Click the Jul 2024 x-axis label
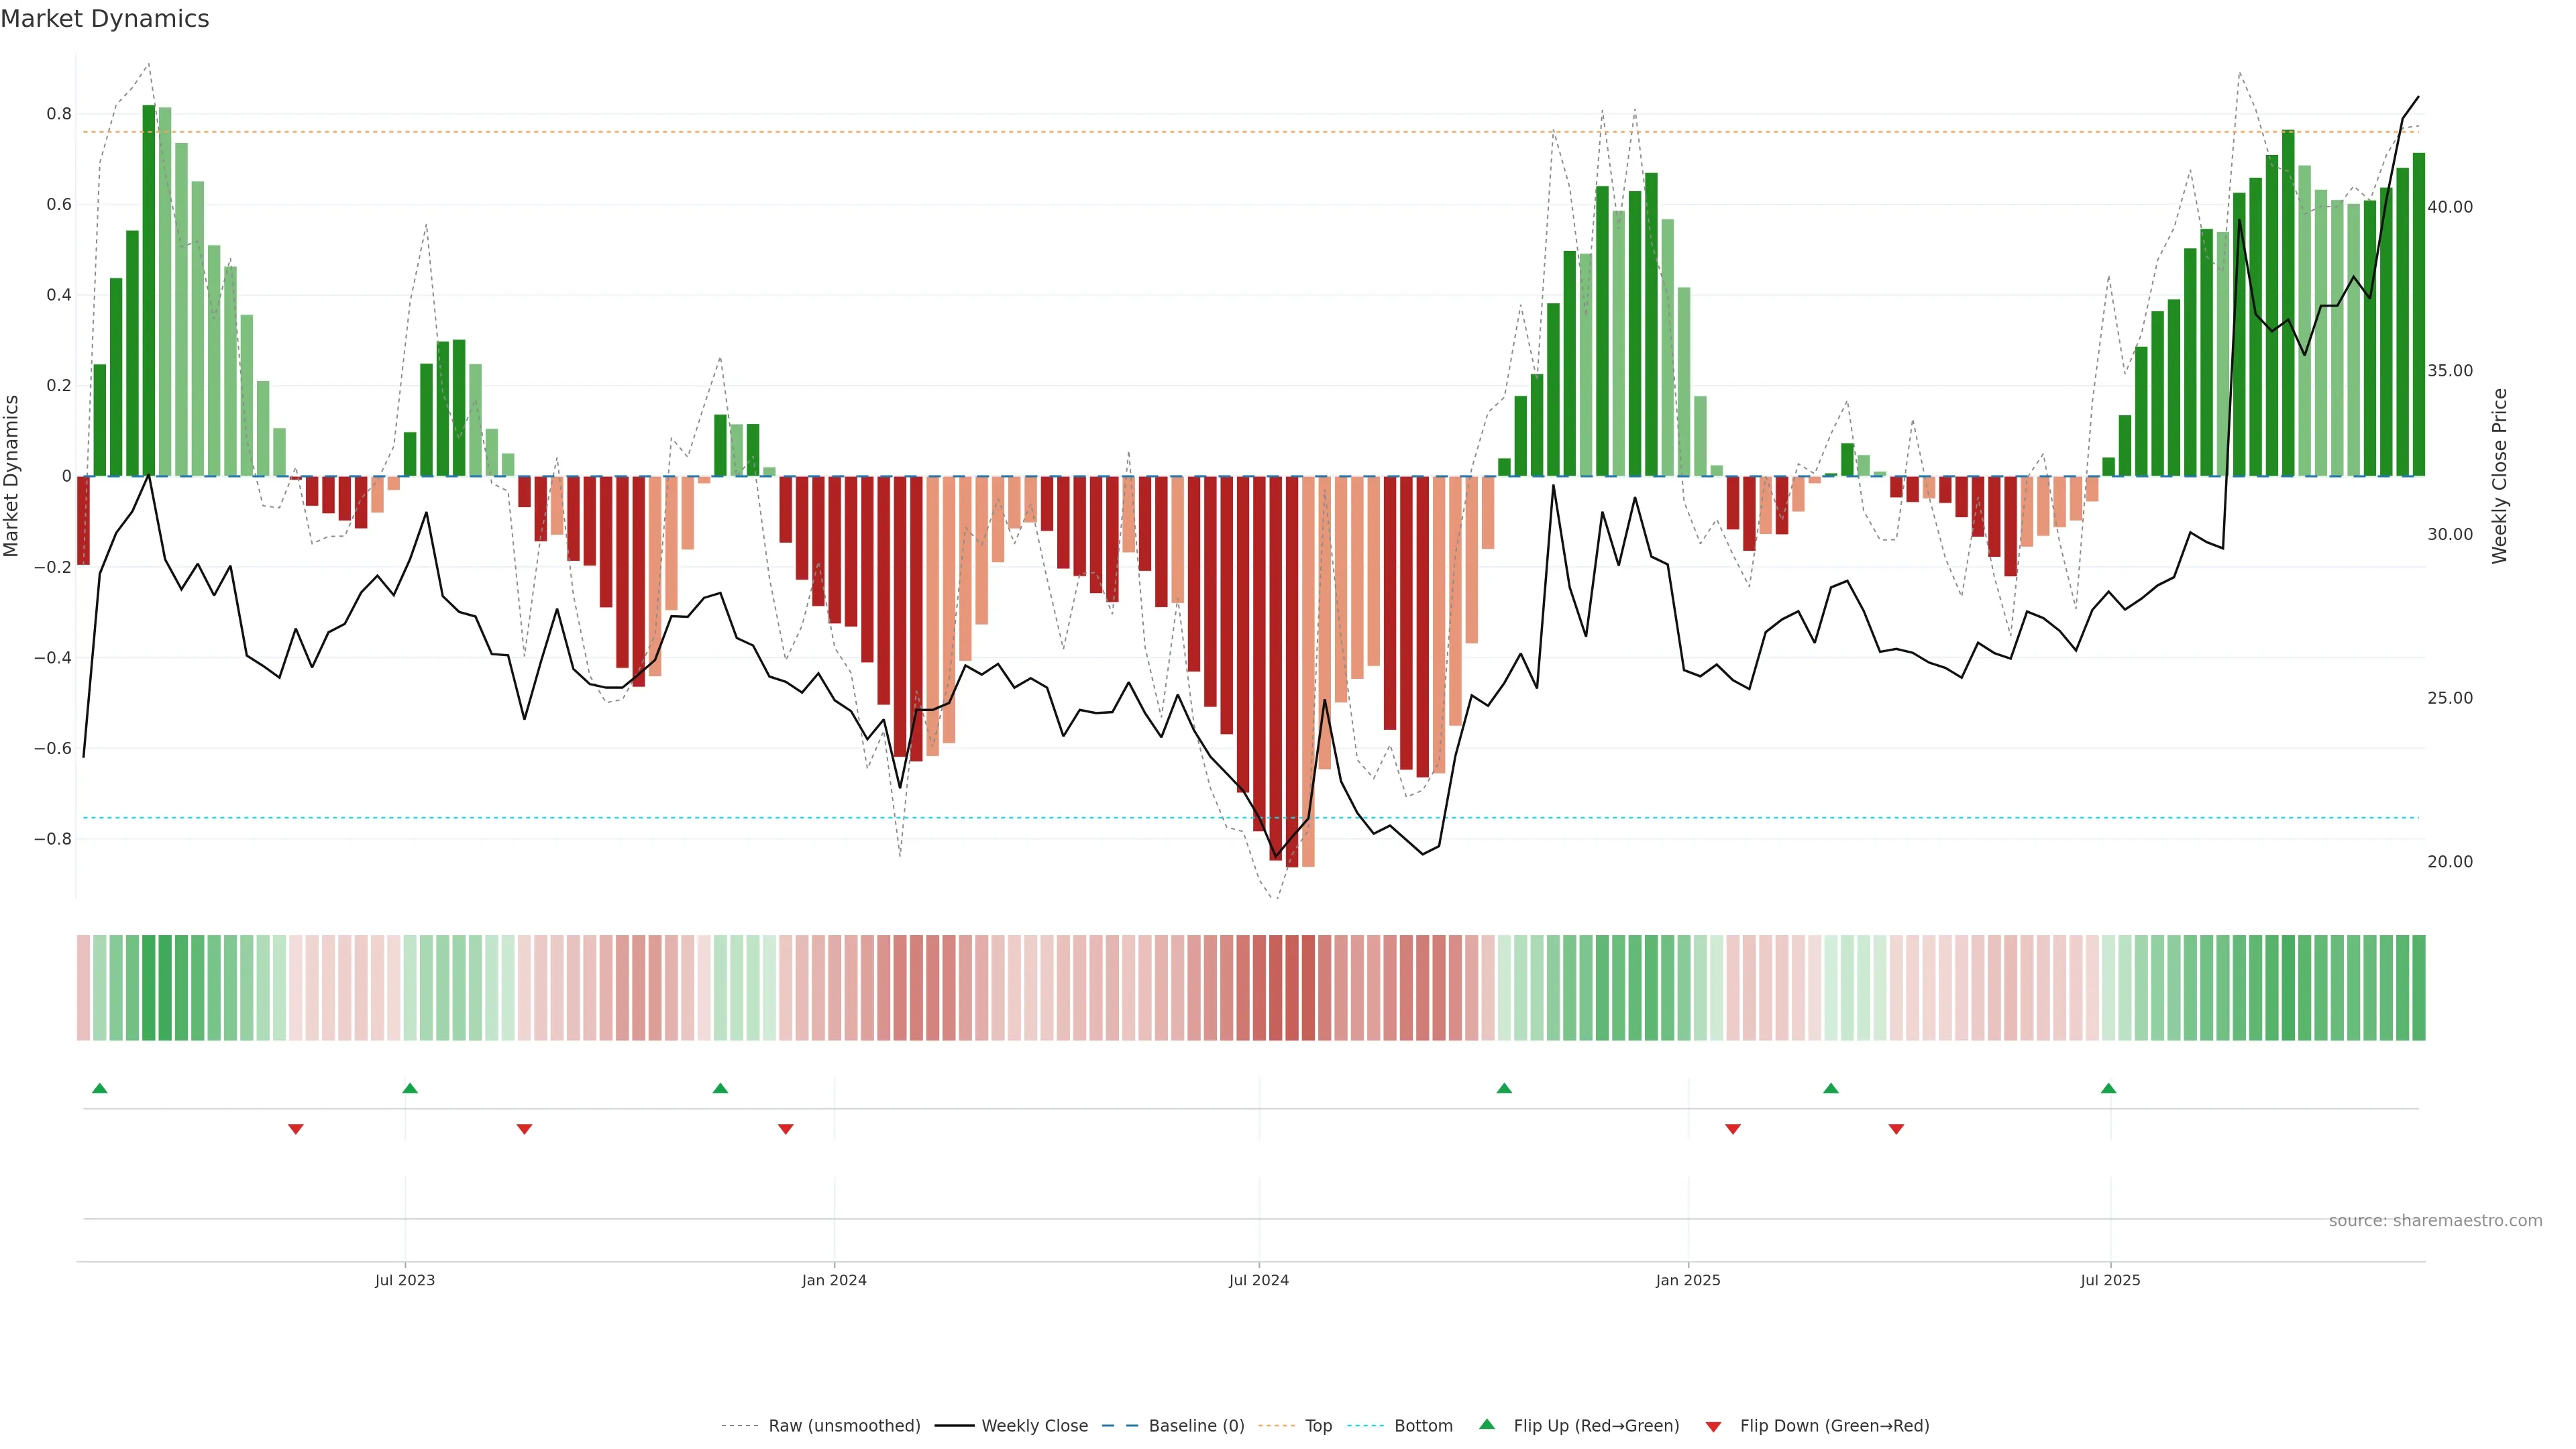Image resolution: width=2576 pixels, height=1449 pixels. click(x=1258, y=1280)
